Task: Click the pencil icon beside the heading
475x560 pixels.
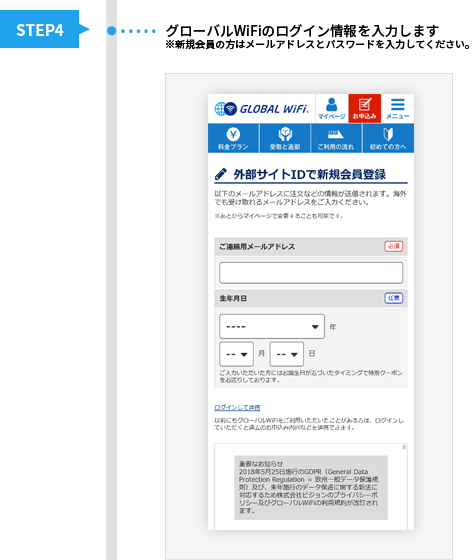Action: 221,174
